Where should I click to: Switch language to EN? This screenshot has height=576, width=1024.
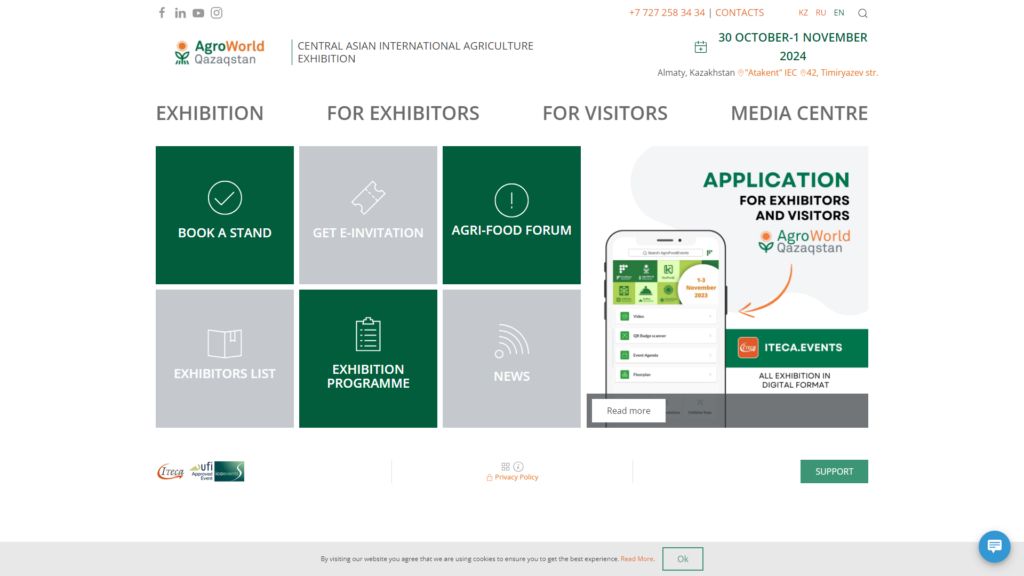coord(839,12)
